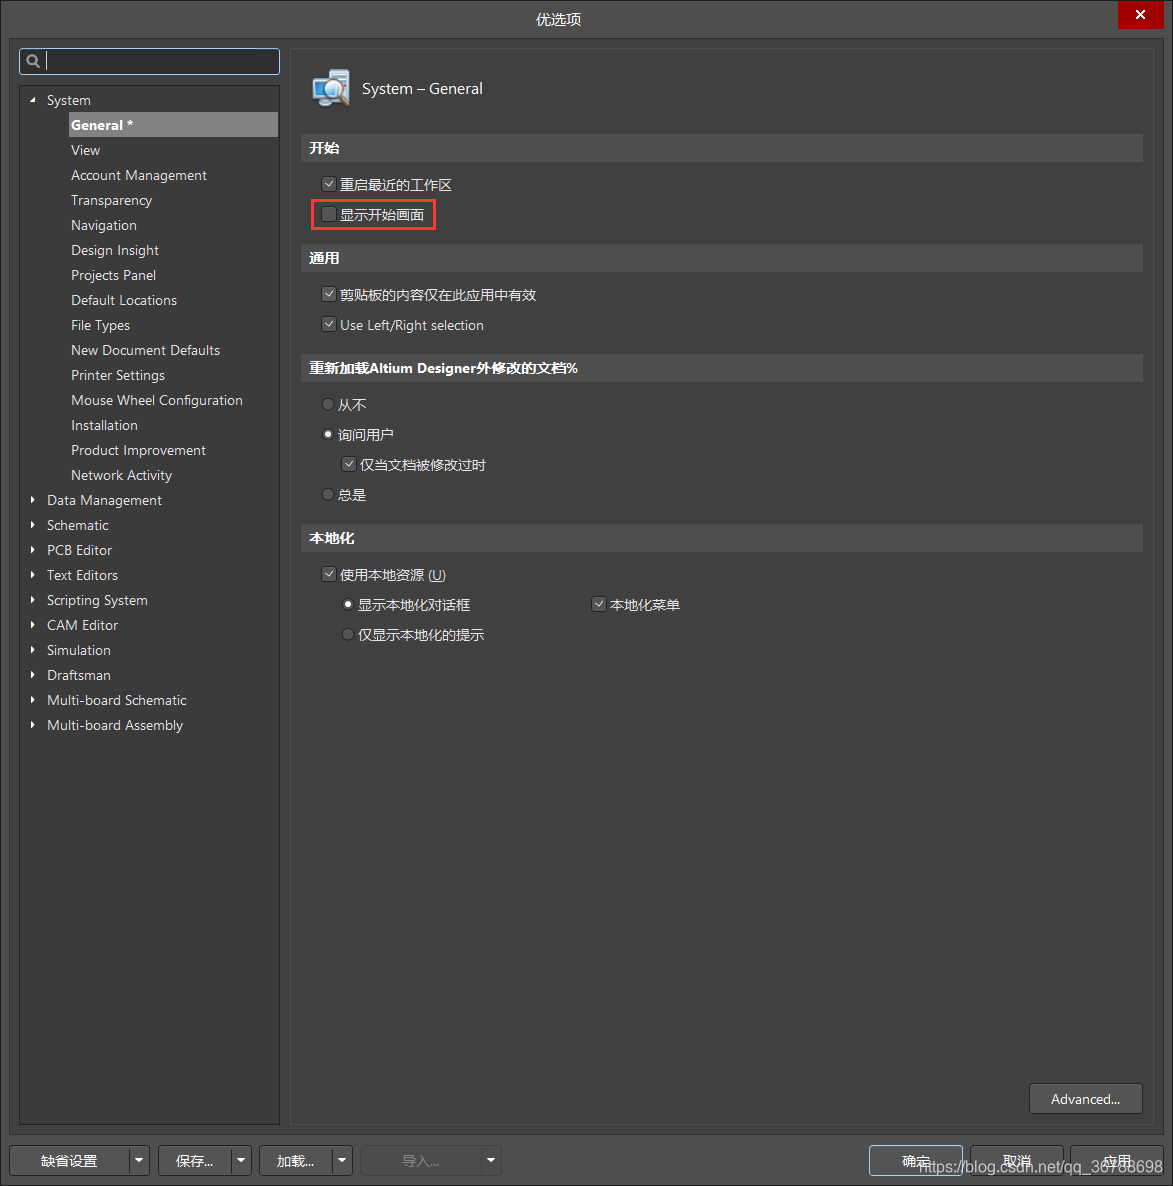Select the 总是 radio button
Screen dimensions: 1173x1186
tap(328, 495)
